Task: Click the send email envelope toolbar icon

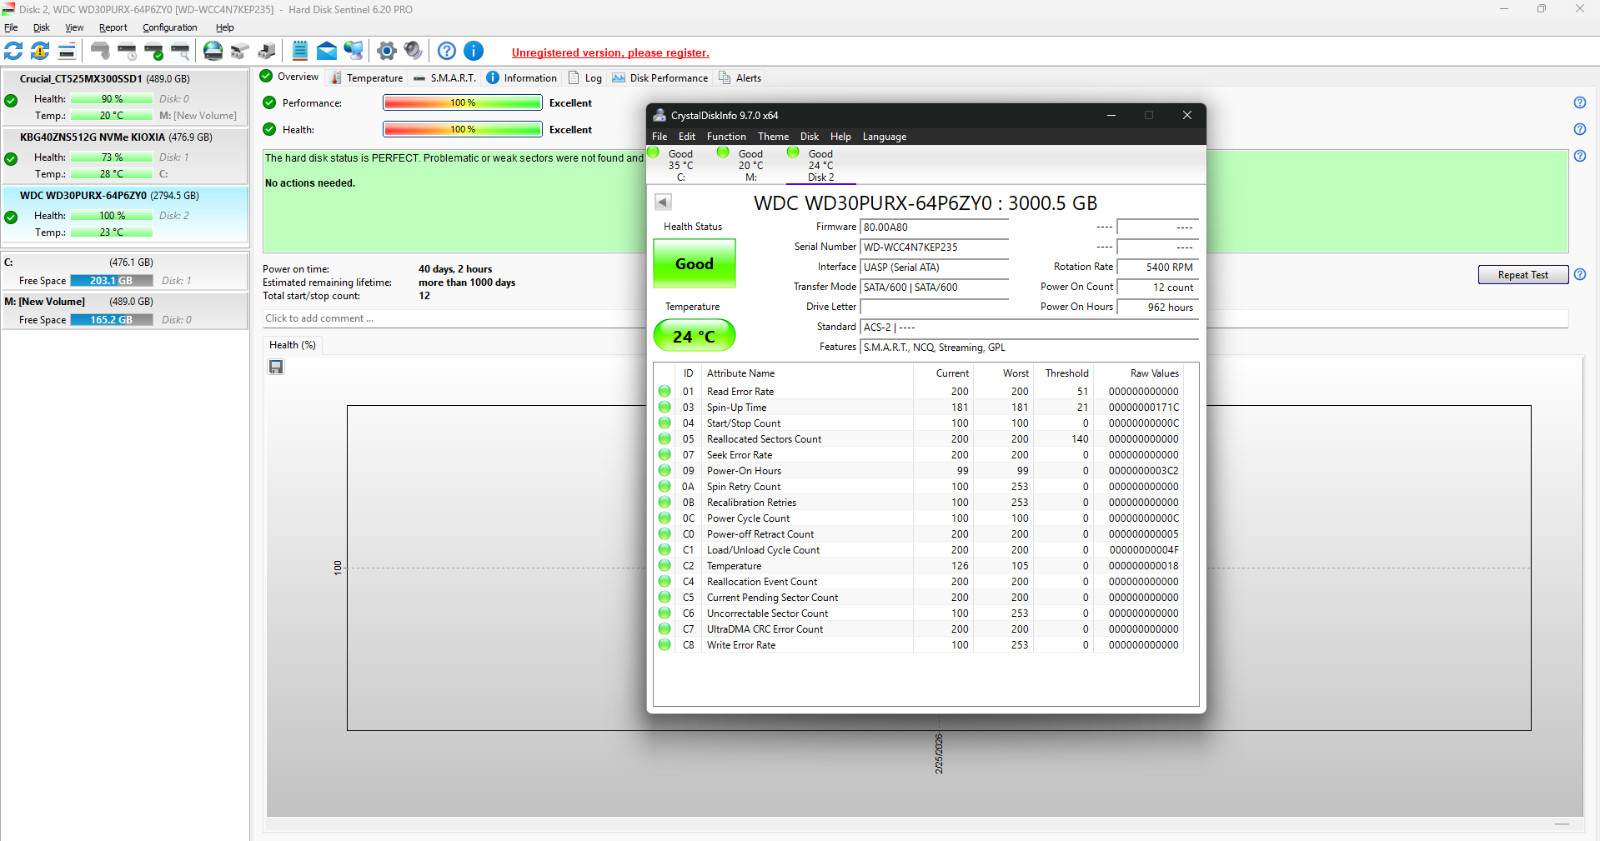Action: 327,51
